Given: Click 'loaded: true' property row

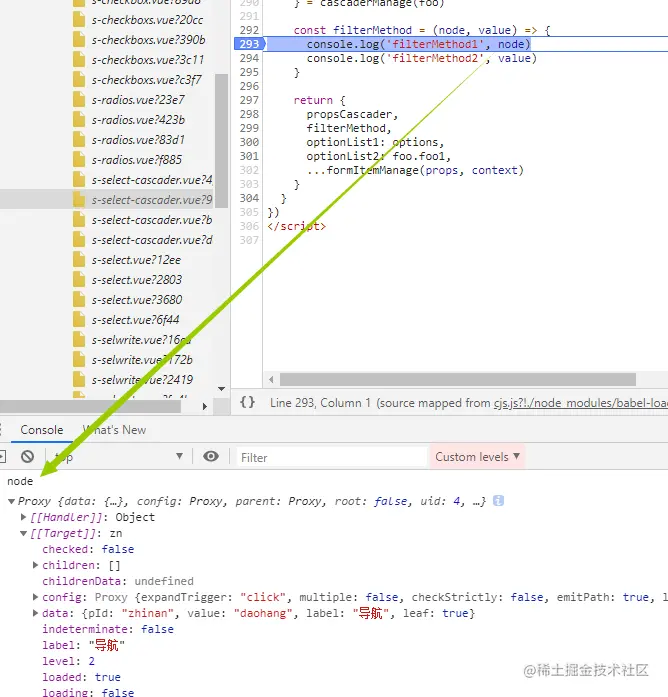Looking at the screenshot, I should tap(81, 677).
